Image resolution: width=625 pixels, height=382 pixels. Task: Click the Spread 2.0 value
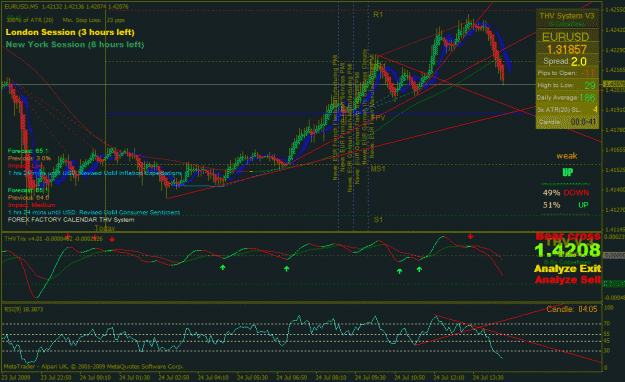click(x=578, y=61)
